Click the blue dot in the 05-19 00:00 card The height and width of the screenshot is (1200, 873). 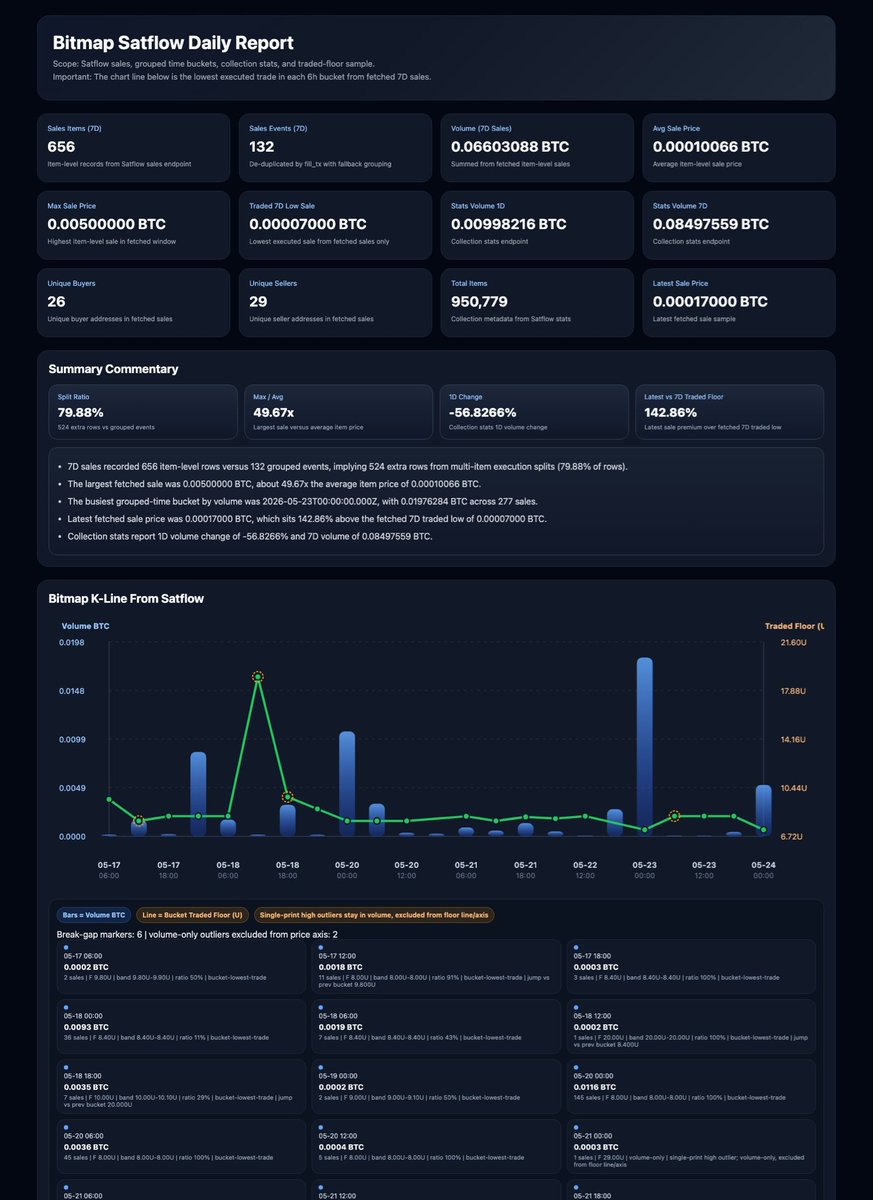pyautogui.click(x=321, y=1066)
